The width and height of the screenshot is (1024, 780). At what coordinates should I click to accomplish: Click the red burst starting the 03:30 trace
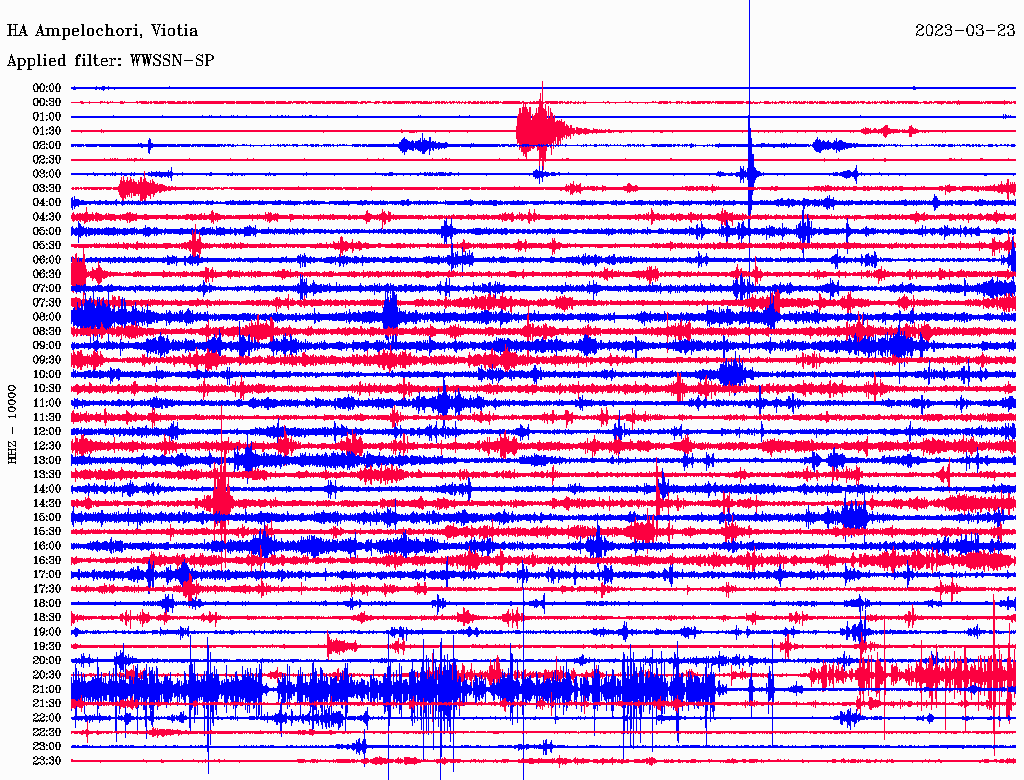click(x=137, y=188)
